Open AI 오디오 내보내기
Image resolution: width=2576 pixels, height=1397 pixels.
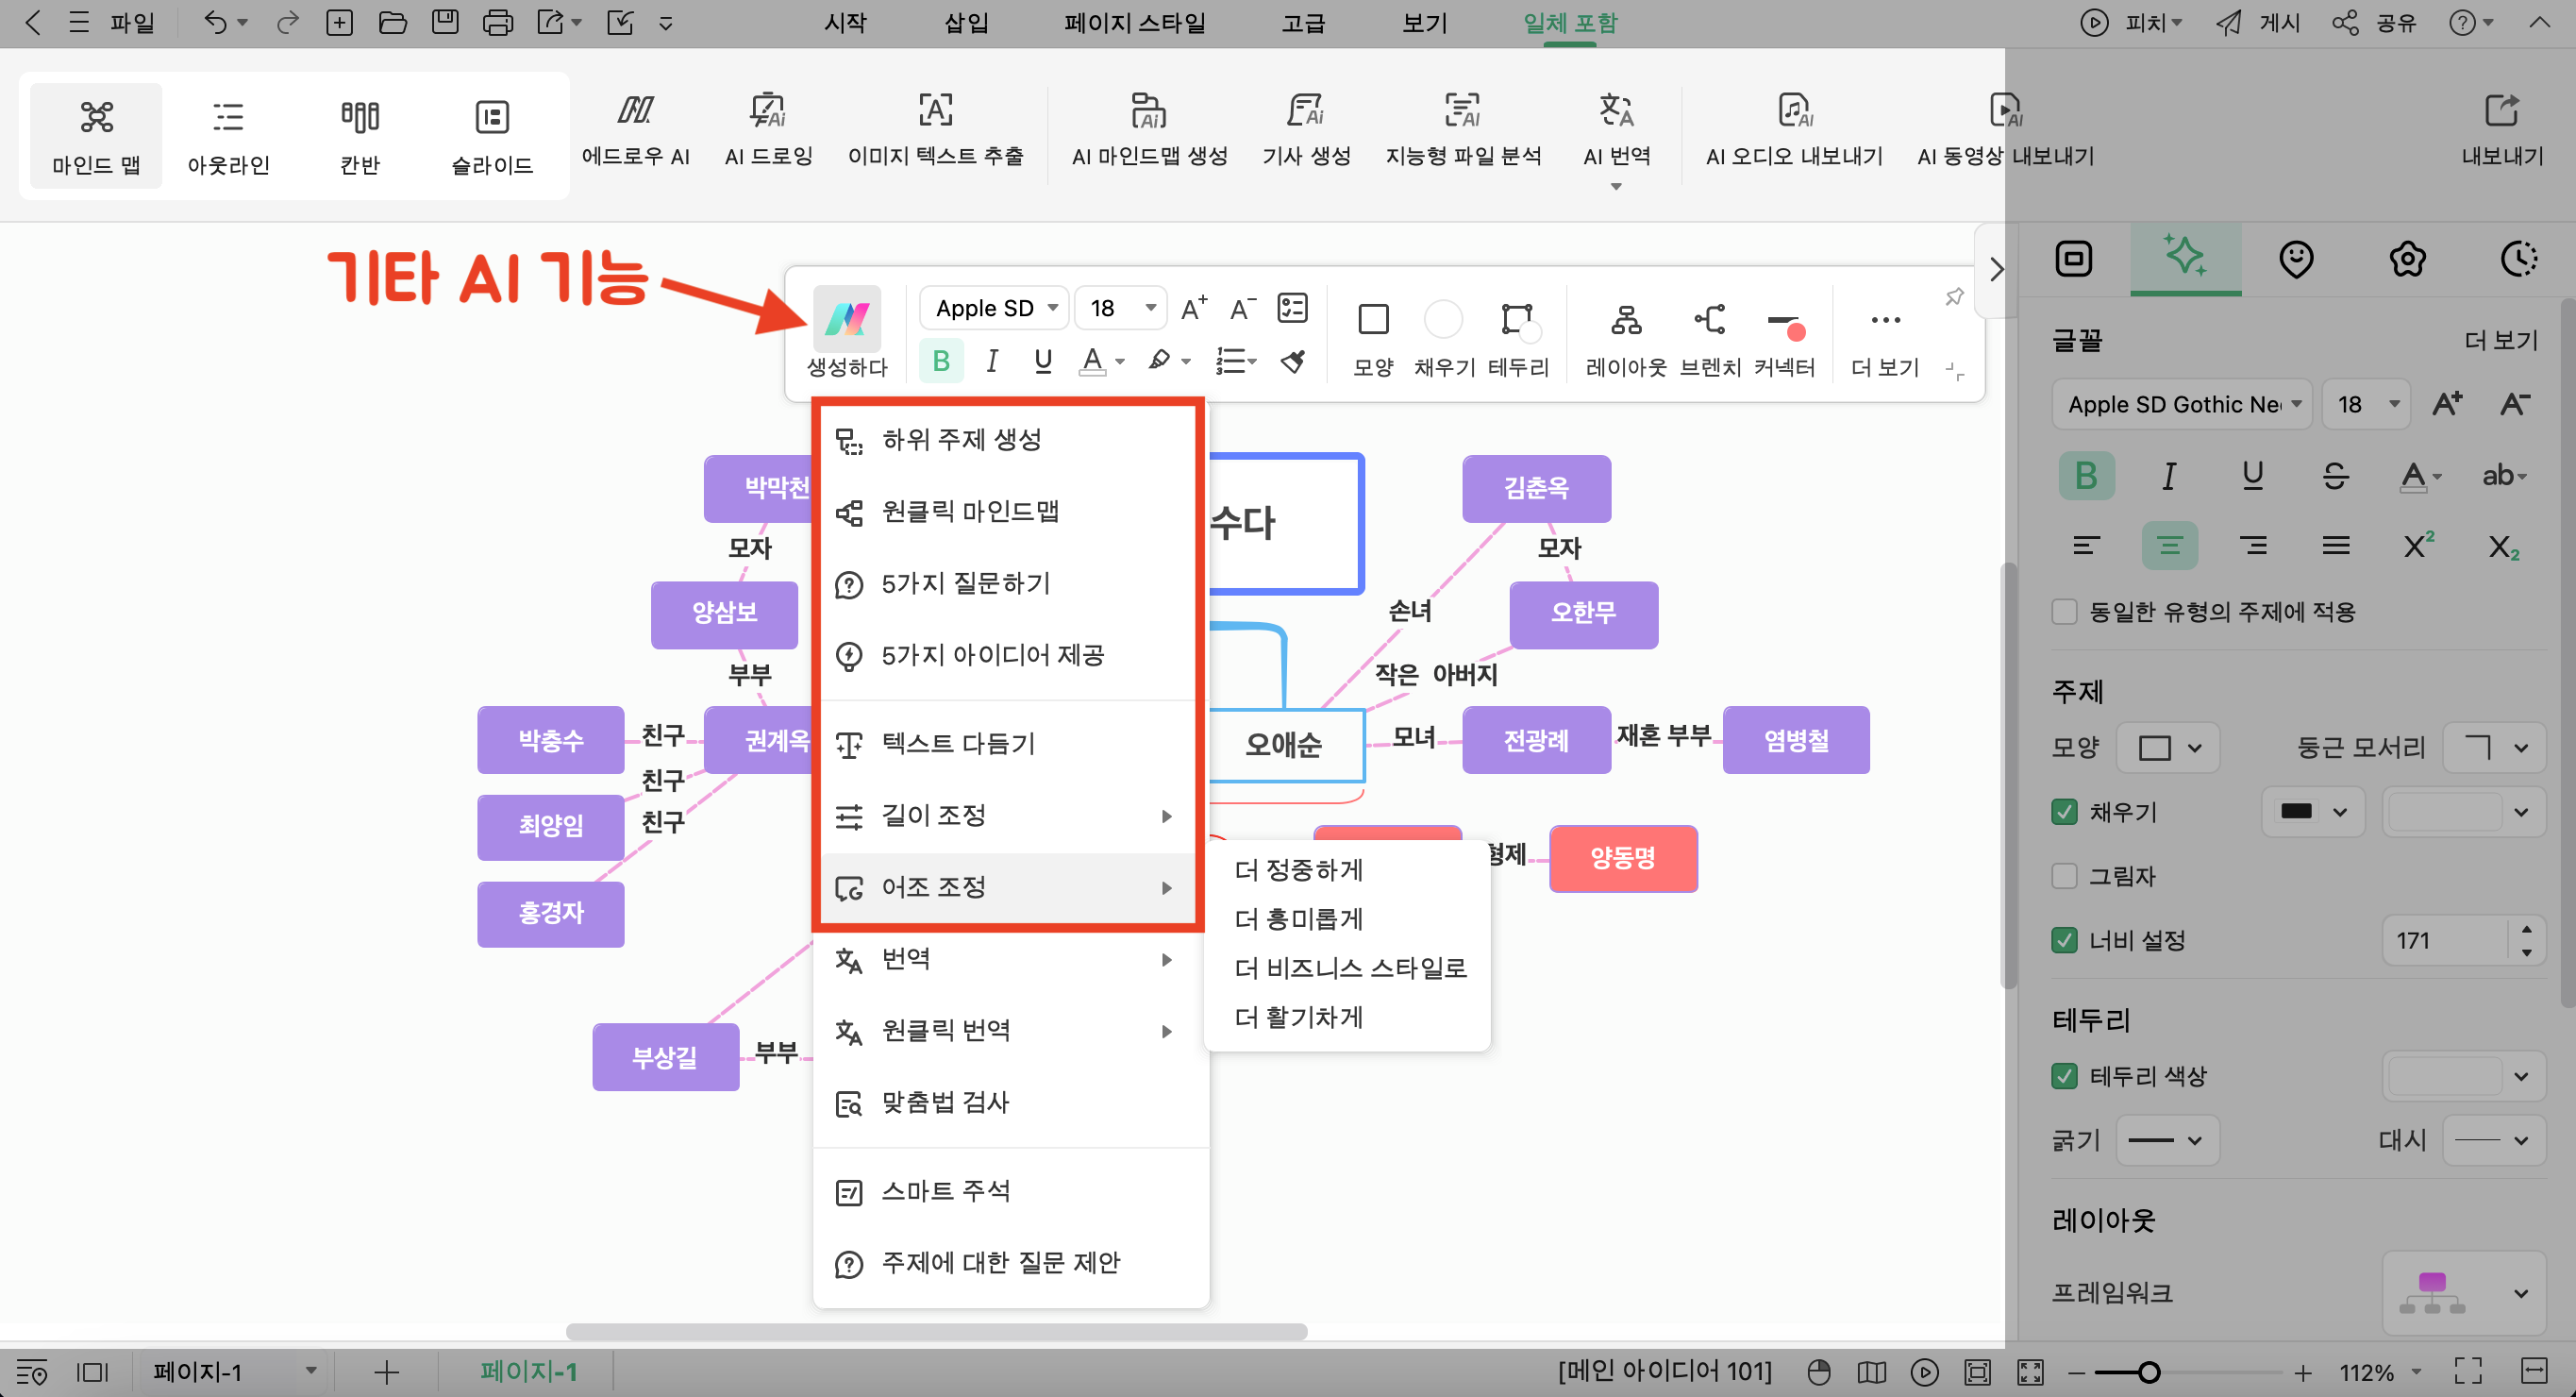(x=1794, y=128)
